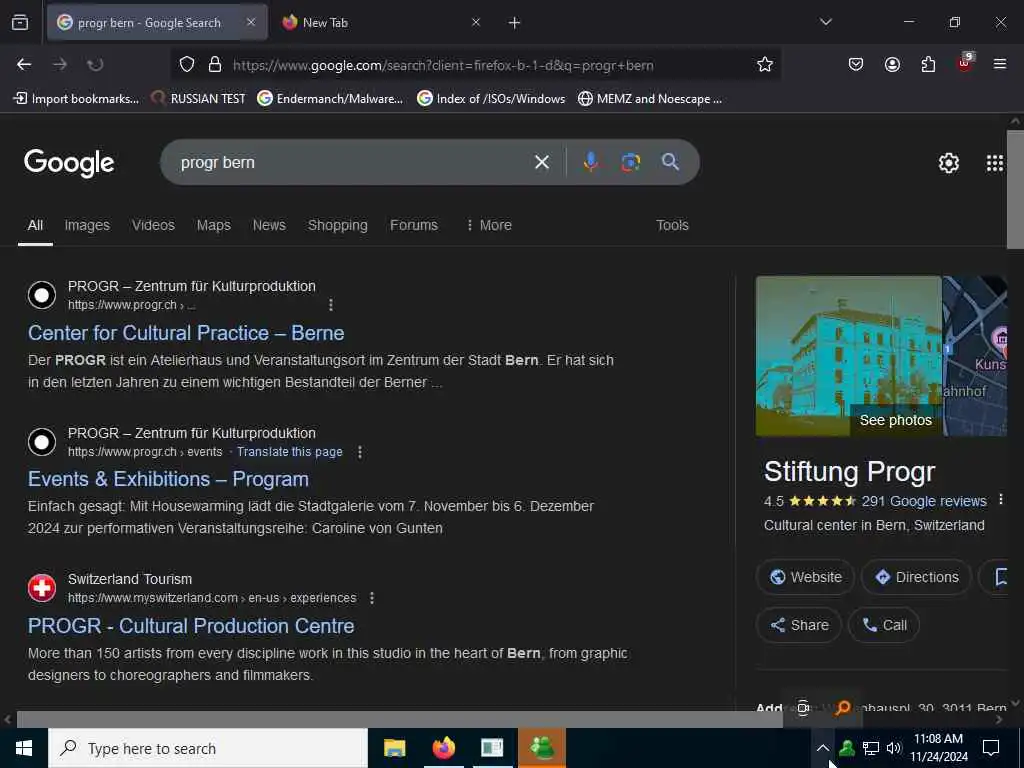Open tracking protection shield icon

[x=187, y=65]
